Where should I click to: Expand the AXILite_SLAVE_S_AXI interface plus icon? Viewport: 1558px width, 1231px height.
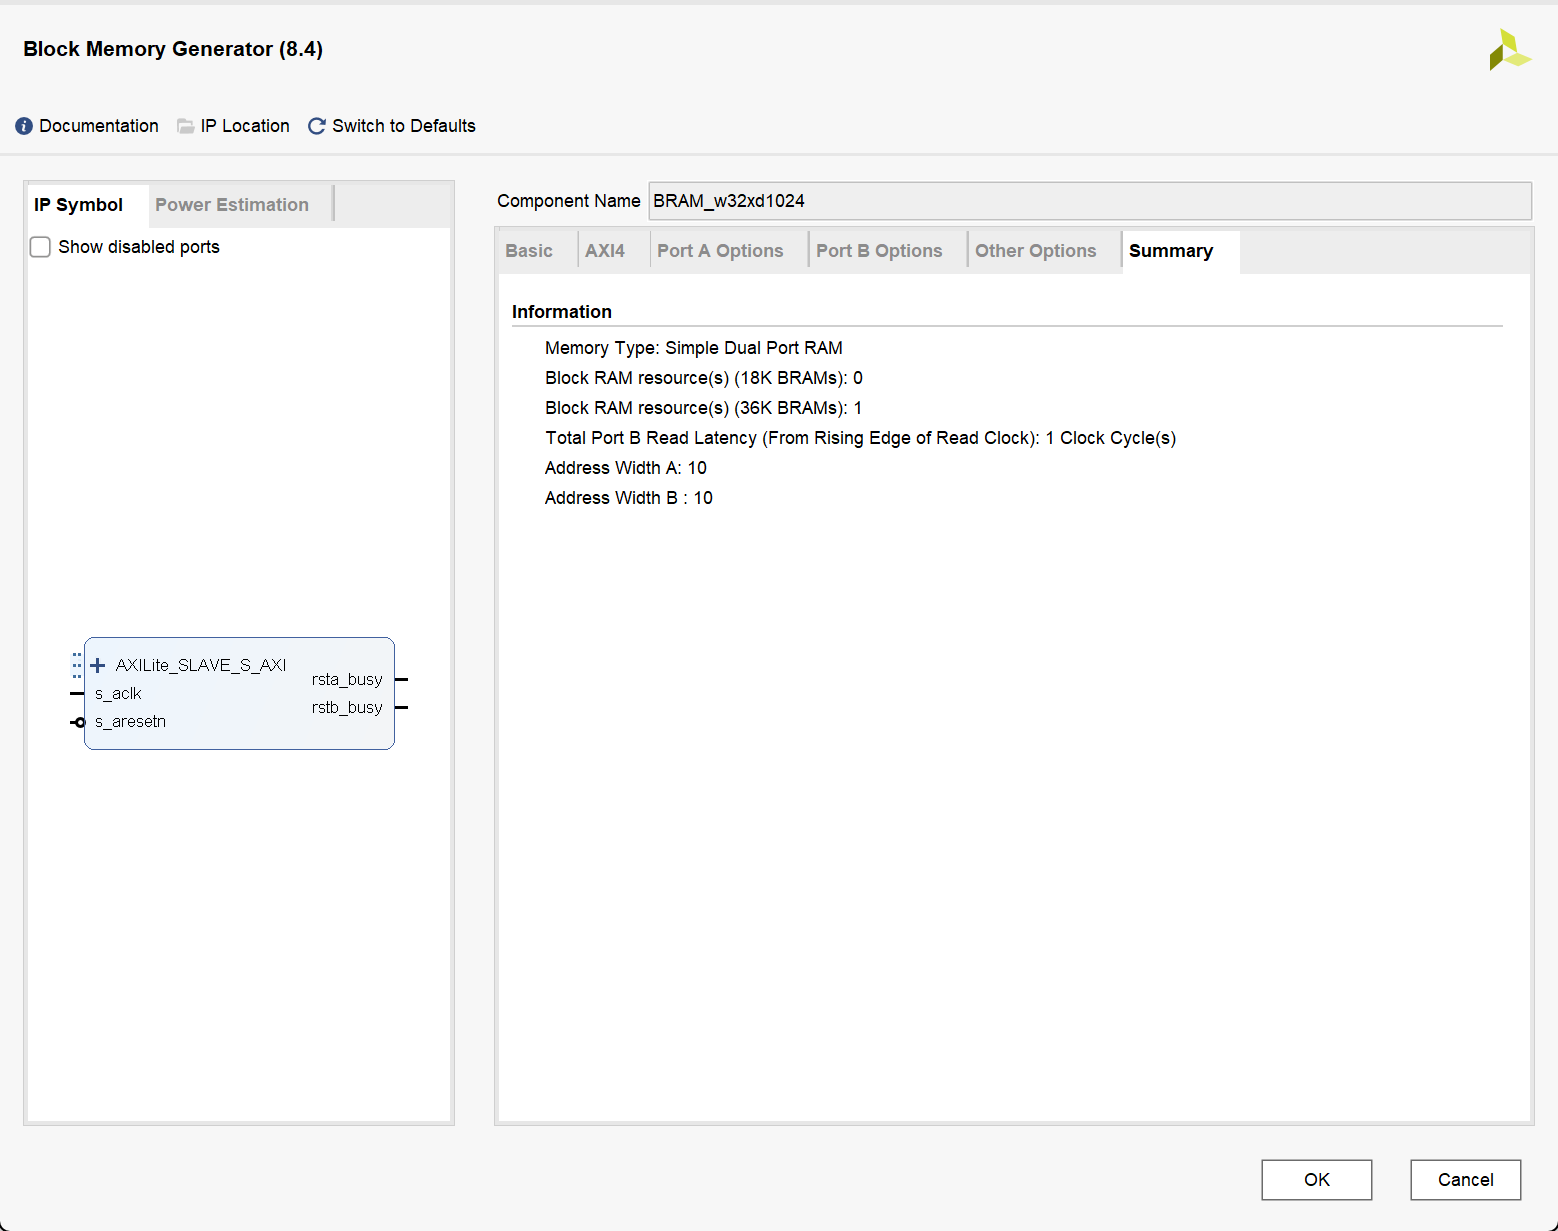tap(98, 665)
